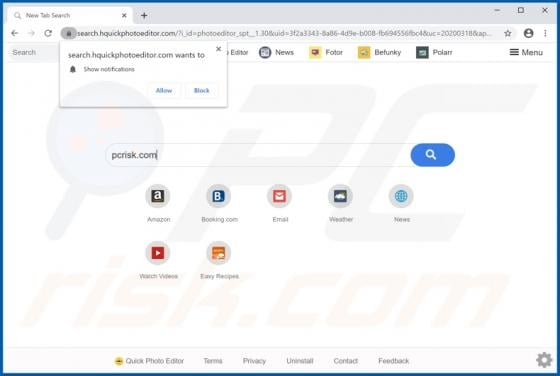Submit search with the blue magnifier button
This screenshot has width=560, height=376.
click(432, 155)
